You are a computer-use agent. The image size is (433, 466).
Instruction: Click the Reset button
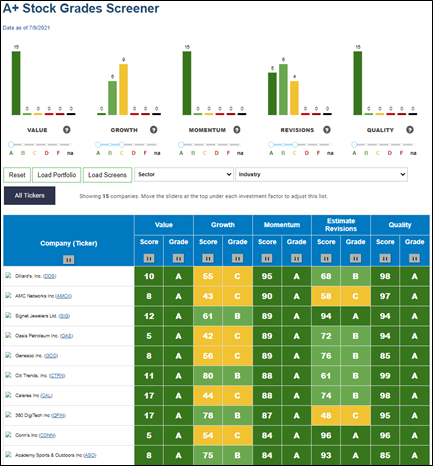(x=17, y=175)
